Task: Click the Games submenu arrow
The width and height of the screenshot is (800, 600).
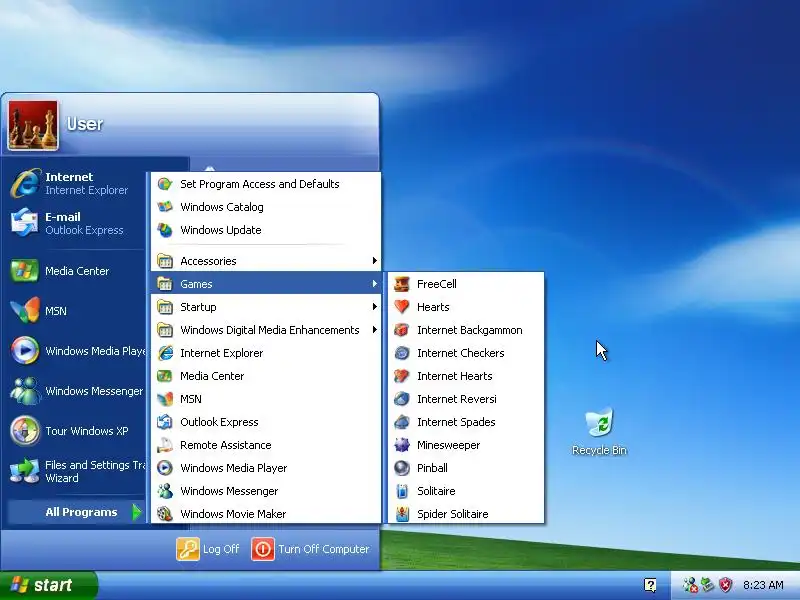Action: click(x=374, y=284)
